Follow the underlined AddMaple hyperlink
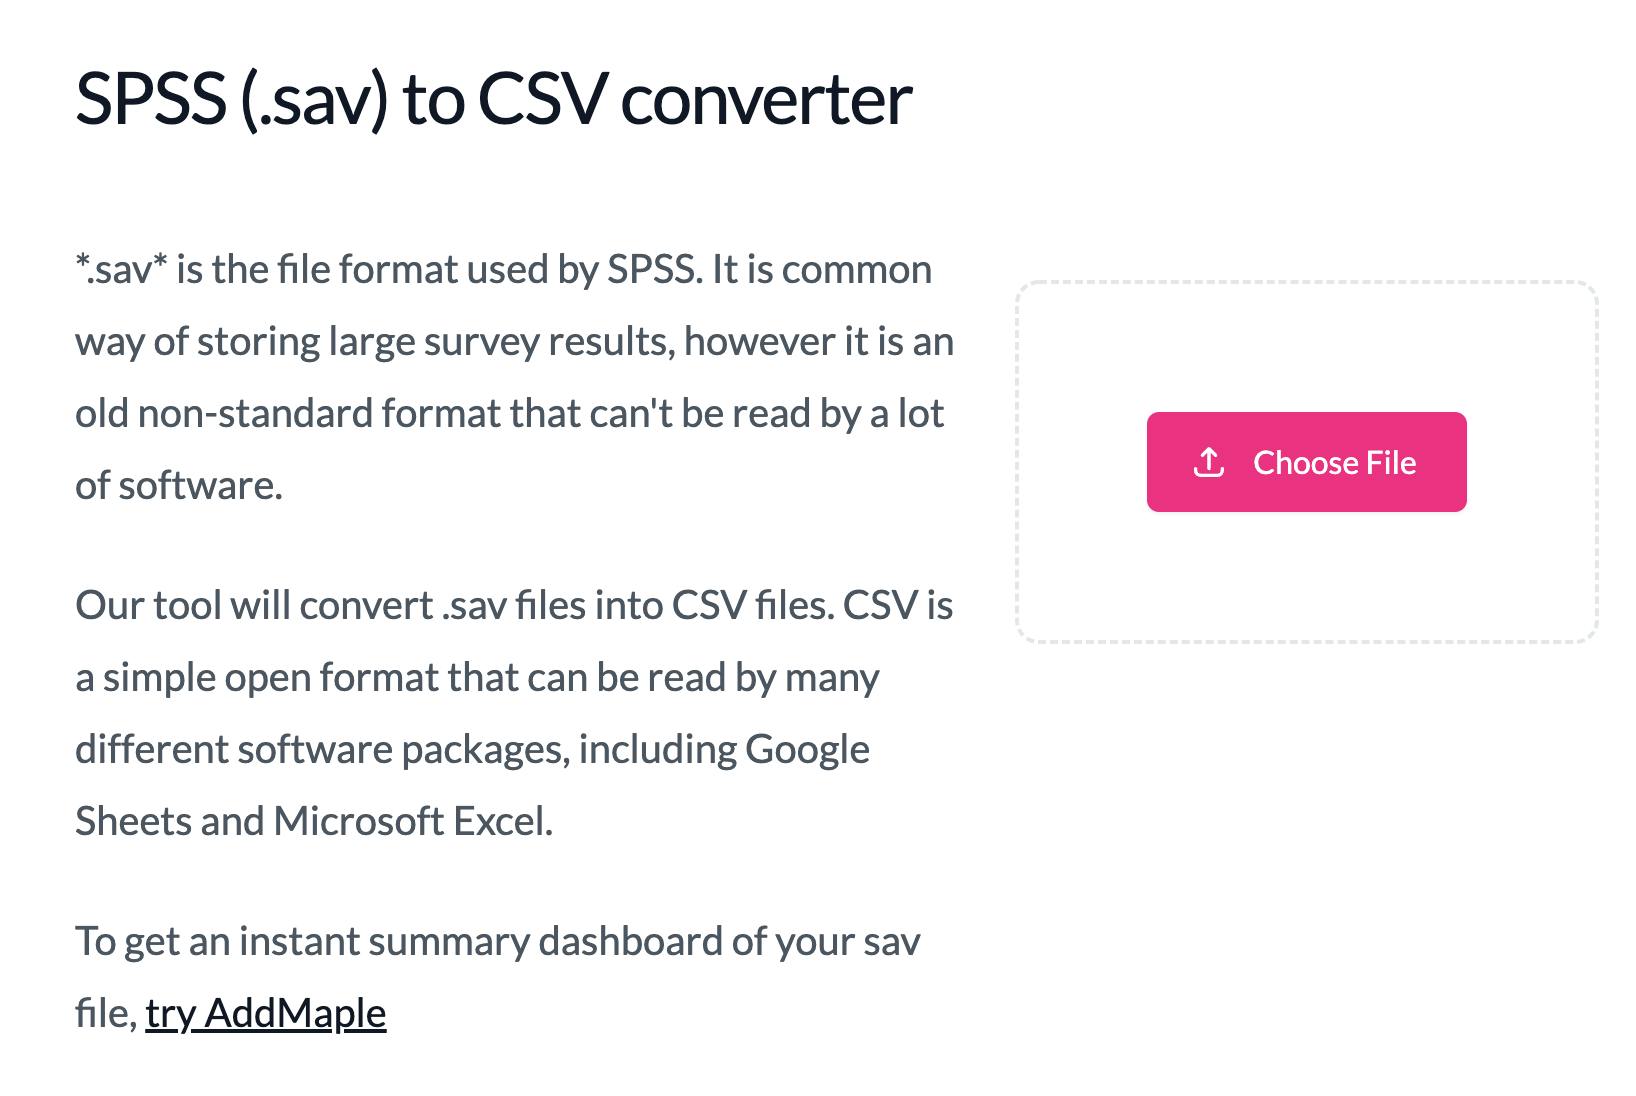This screenshot has width=1636, height=1096. pyautogui.click(x=264, y=1012)
